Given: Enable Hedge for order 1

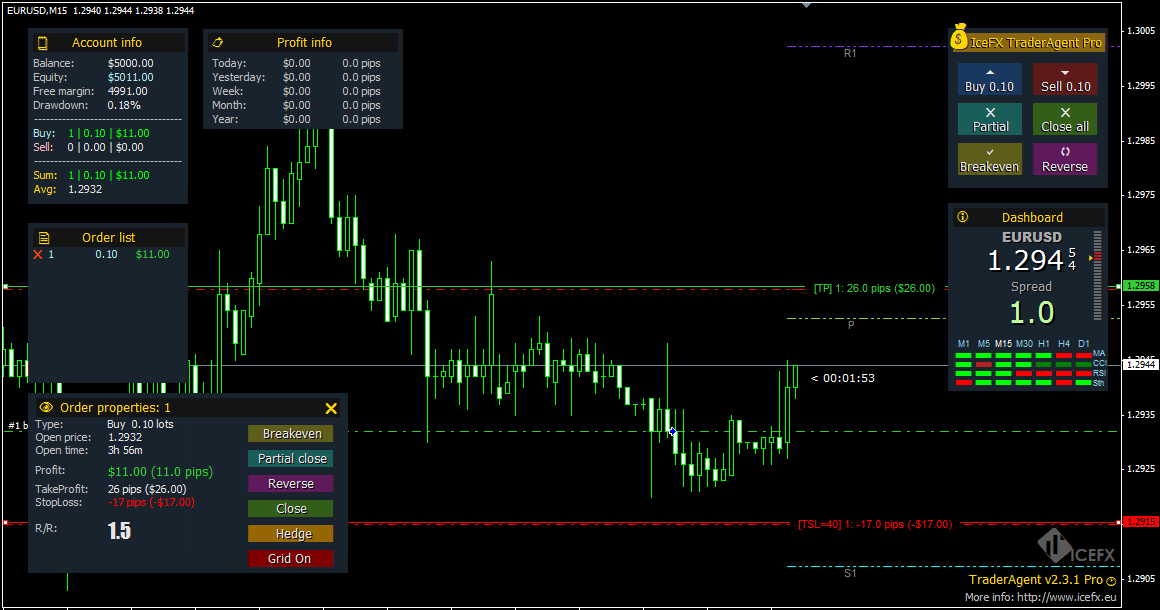Looking at the screenshot, I should point(290,533).
